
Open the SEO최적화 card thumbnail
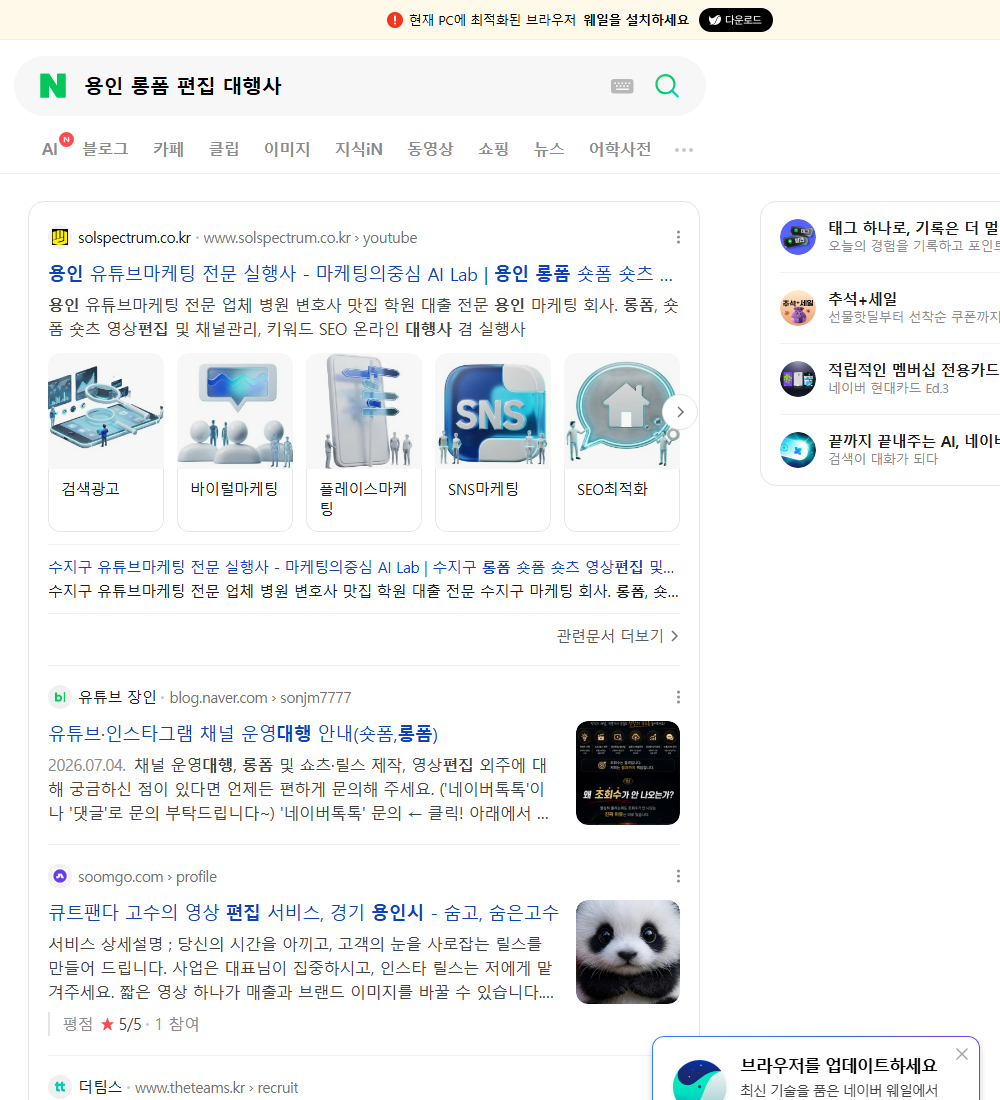pyautogui.click(x=622, y=411)
